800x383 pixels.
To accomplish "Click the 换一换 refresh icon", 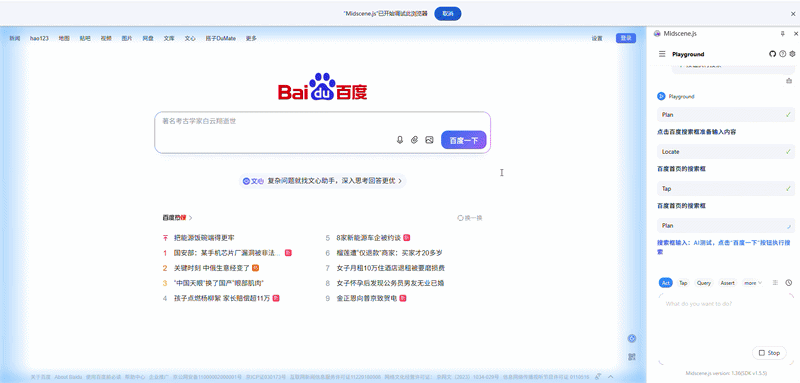I will [x=460, y=218].
